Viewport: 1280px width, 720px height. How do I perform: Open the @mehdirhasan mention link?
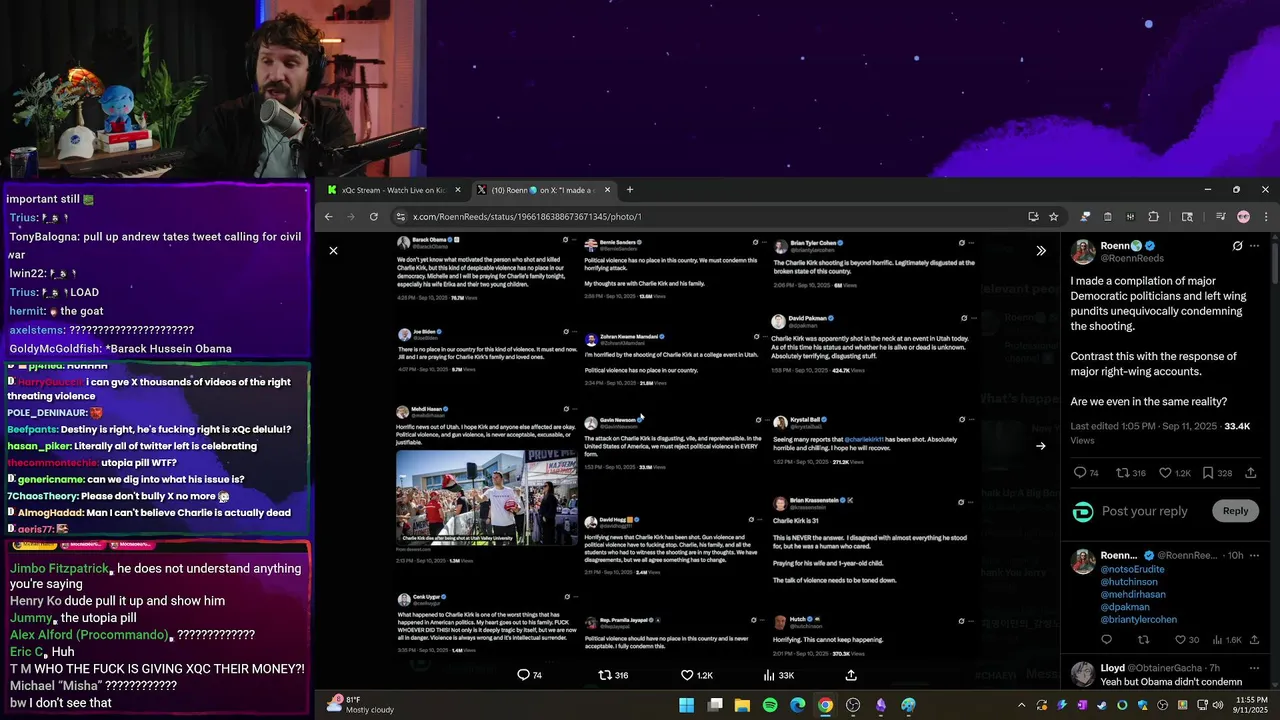coord(1133,595)
